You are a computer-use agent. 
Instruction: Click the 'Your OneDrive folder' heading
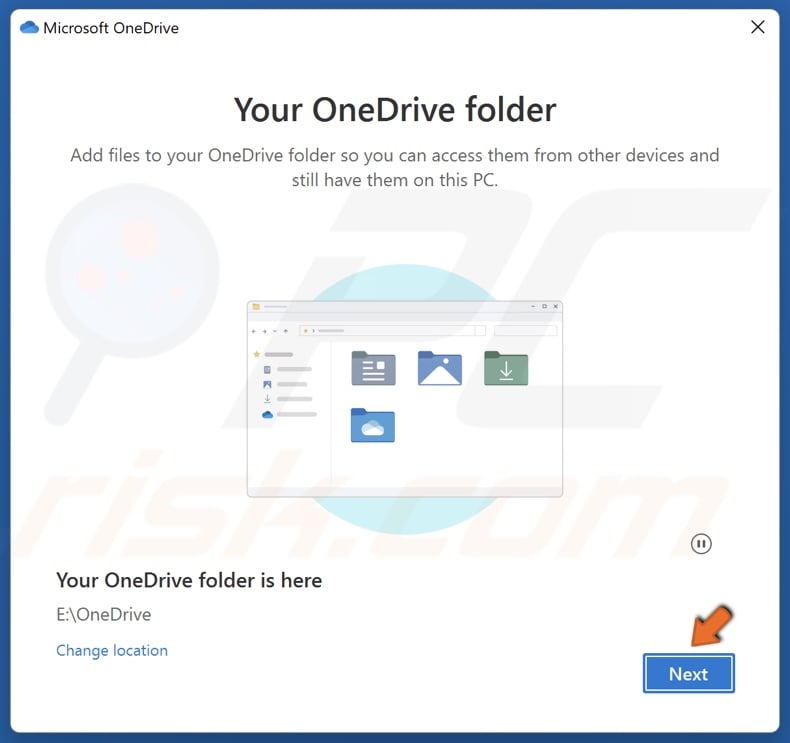395,109
